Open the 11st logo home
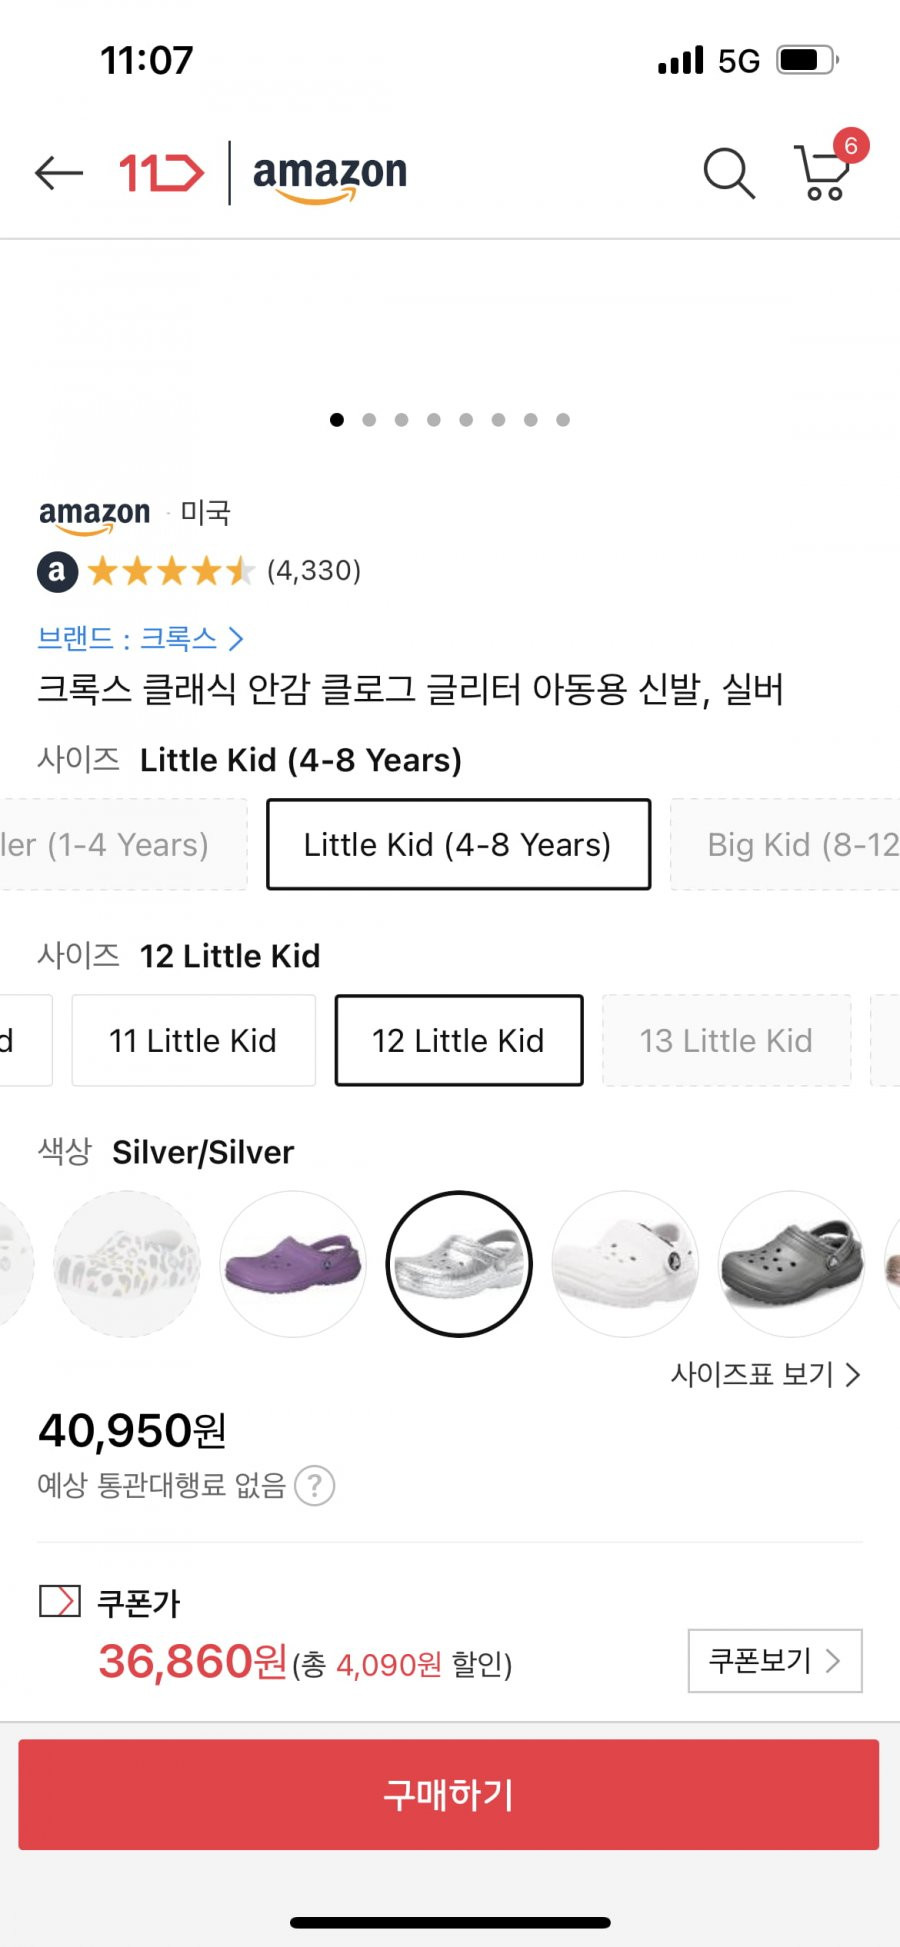Viewport: 900px width, 1947px height. pos(161,173)
